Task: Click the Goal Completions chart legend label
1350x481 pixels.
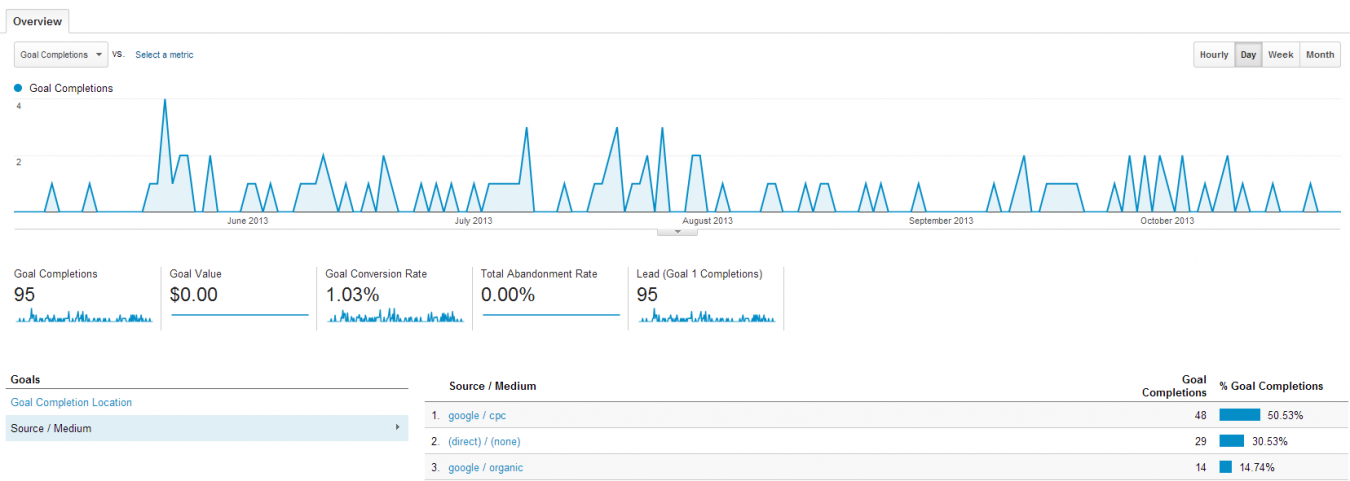Action: coord(71,88)
